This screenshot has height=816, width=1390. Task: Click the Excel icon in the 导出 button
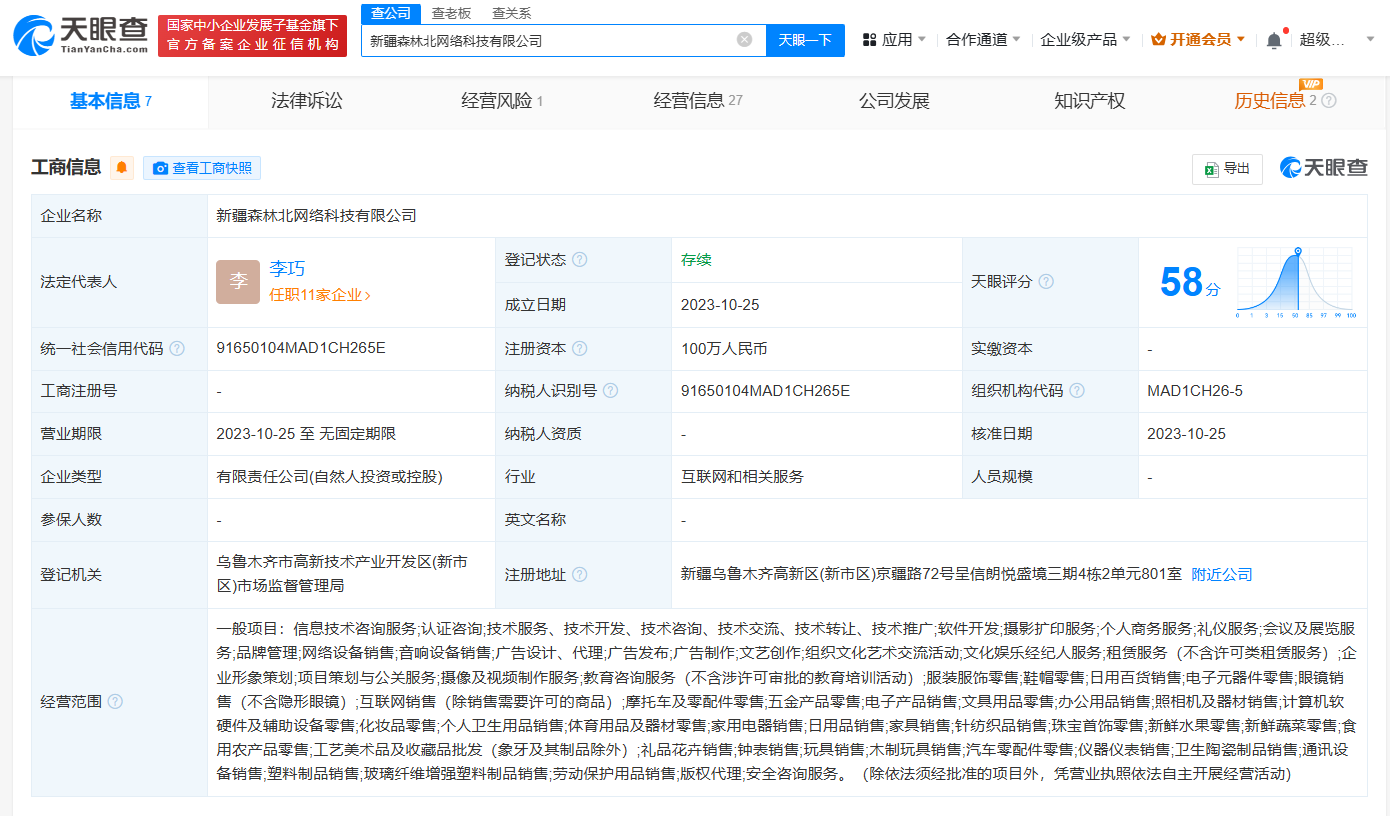pyautogui.click(x=1213, y=169)
